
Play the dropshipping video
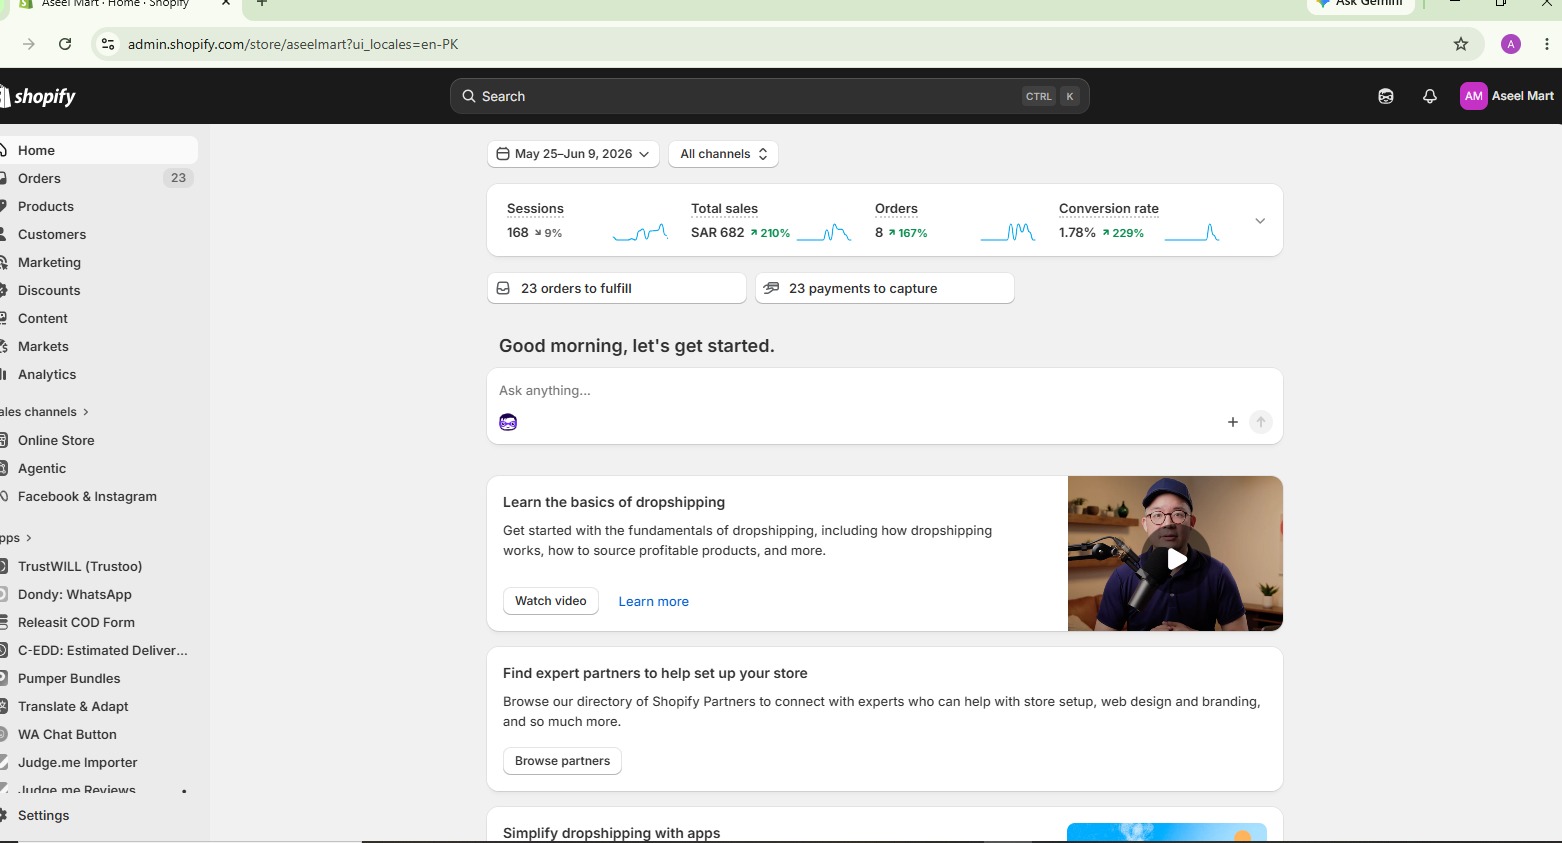(1176, 558)
